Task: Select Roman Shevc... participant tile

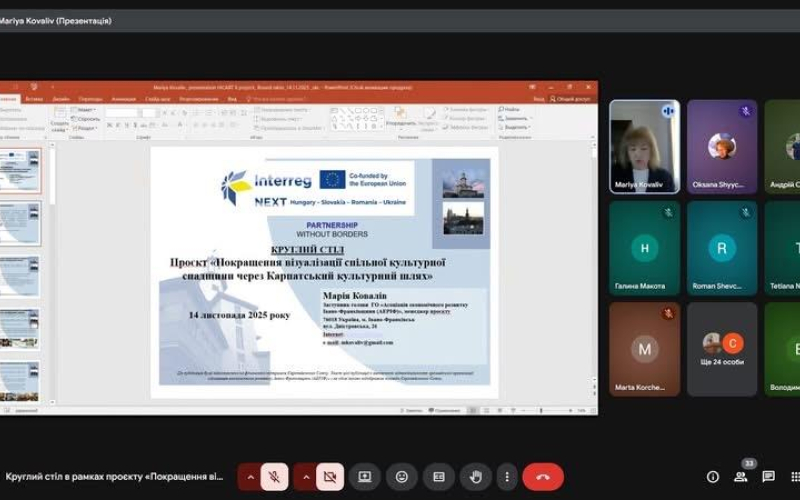Action: coord(722,248)
